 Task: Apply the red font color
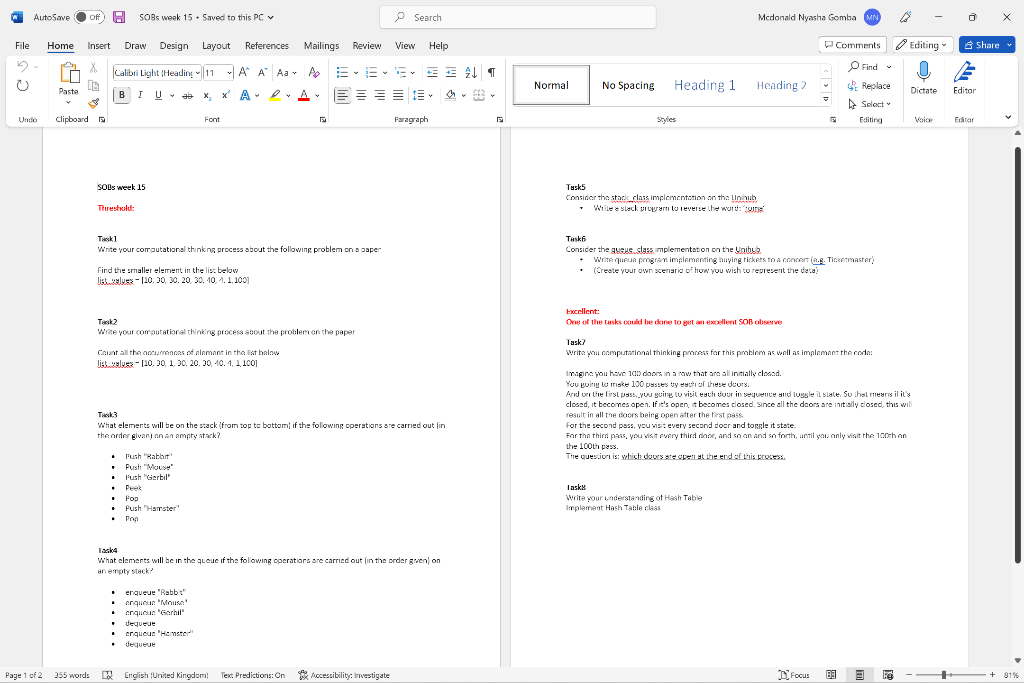point(304,95)
